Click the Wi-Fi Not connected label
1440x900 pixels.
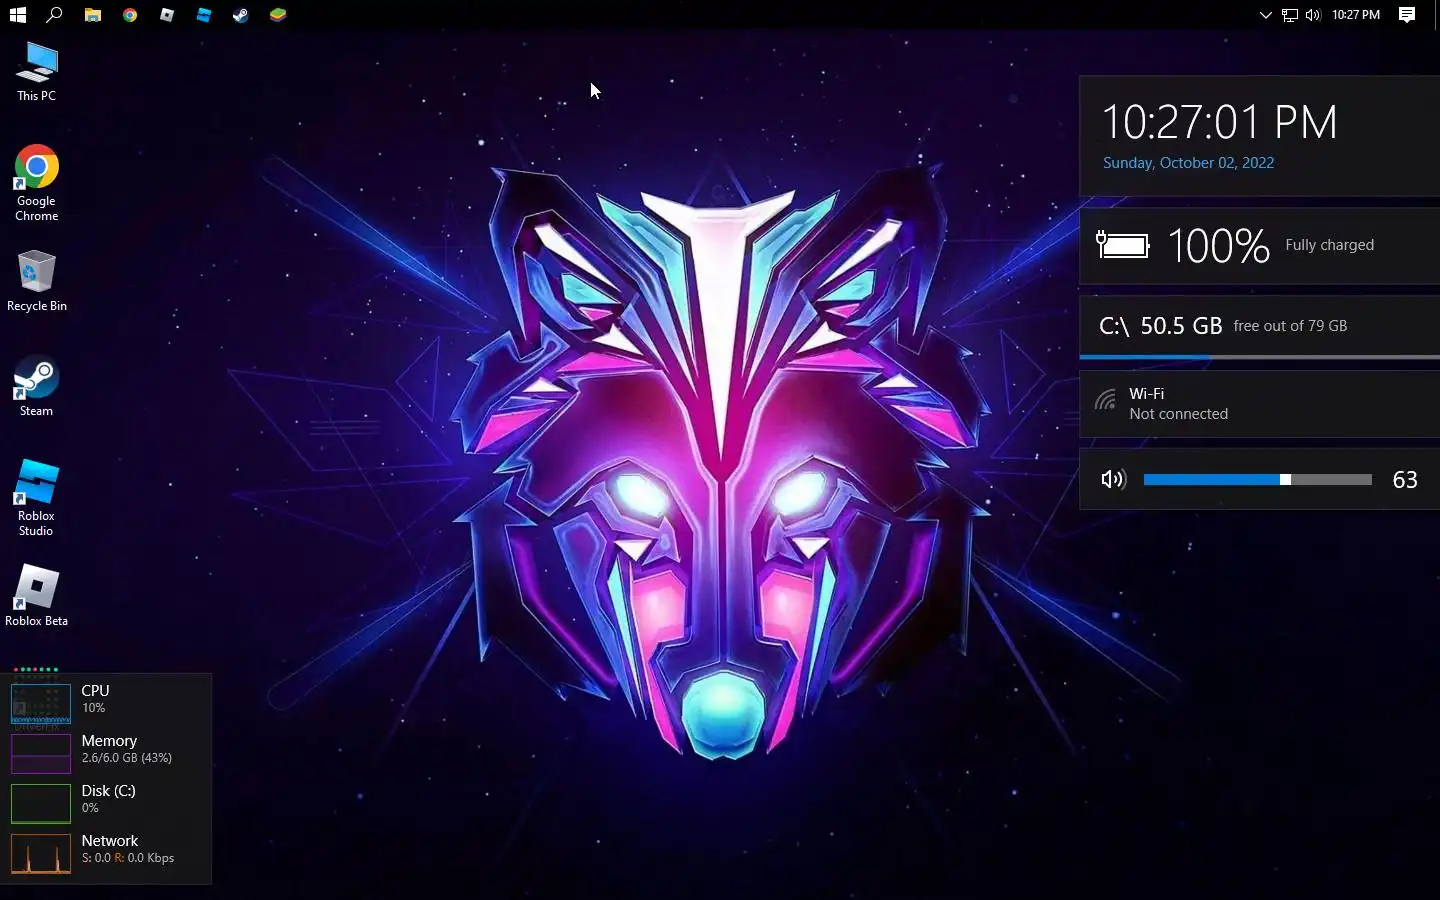point(1179,404)
